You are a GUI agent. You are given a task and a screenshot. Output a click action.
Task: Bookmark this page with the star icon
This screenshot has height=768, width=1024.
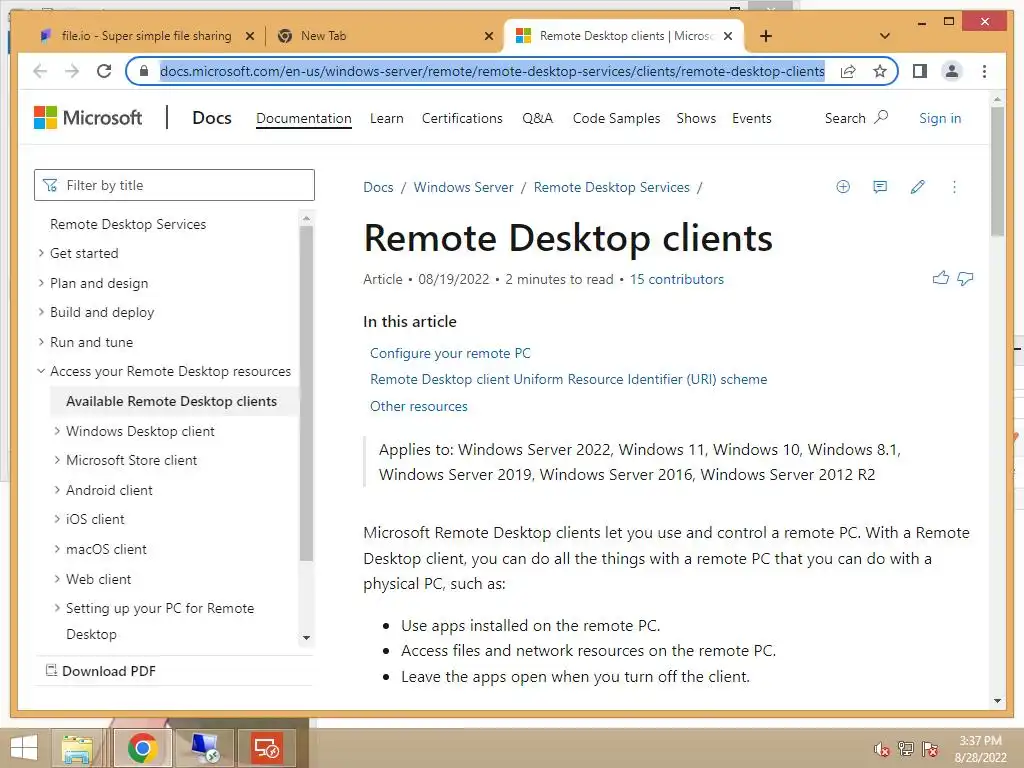coord(880,71)
